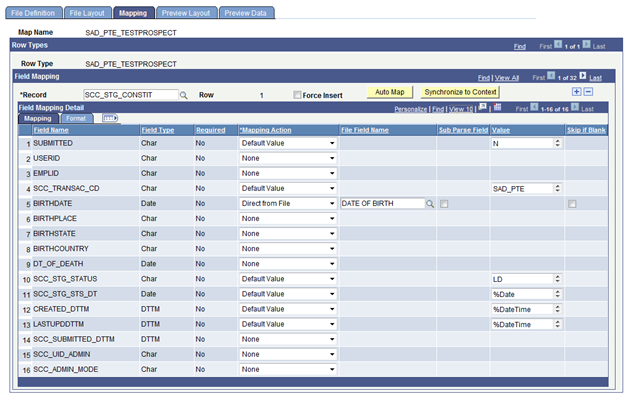The width and height of the screenshot is (628, 396).
Task: Switch to the Preview Data tab
Action: [246, 13]
